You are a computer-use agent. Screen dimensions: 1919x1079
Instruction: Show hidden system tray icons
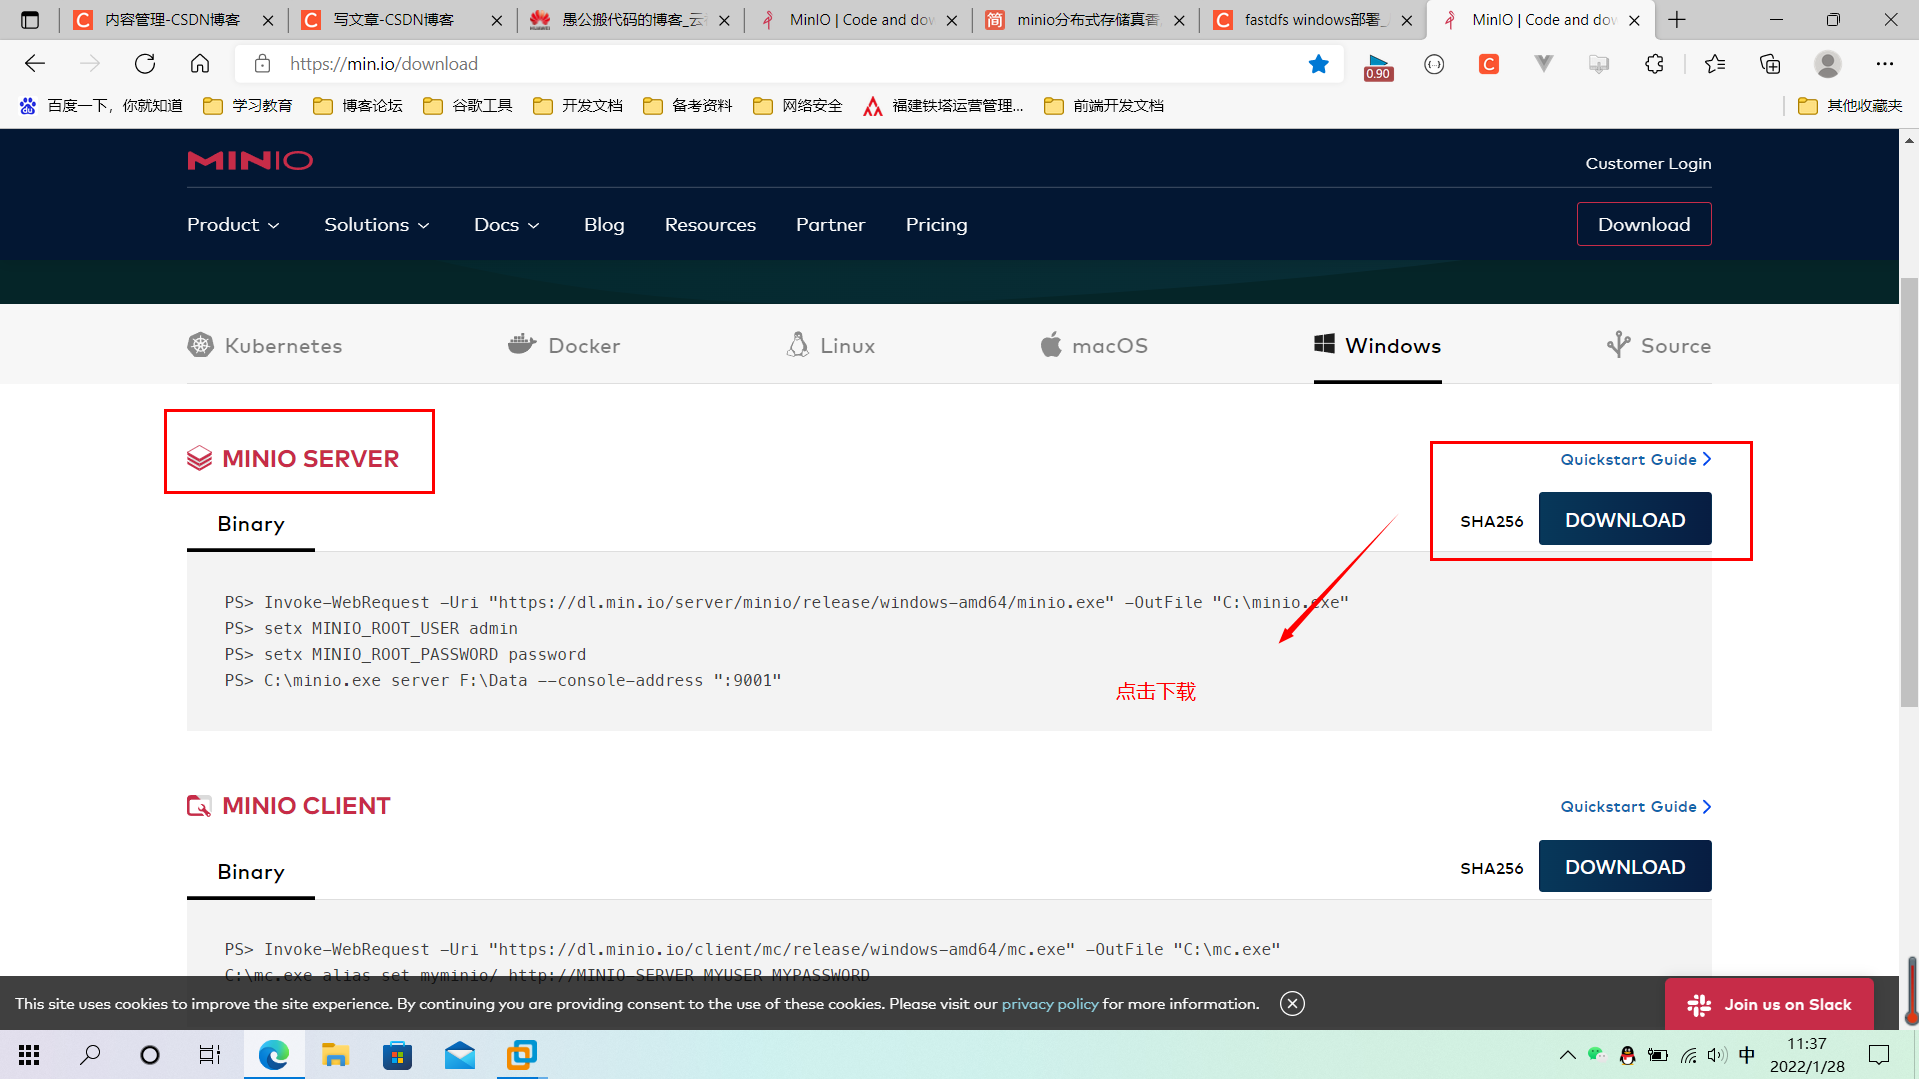coord(1567,1055)
